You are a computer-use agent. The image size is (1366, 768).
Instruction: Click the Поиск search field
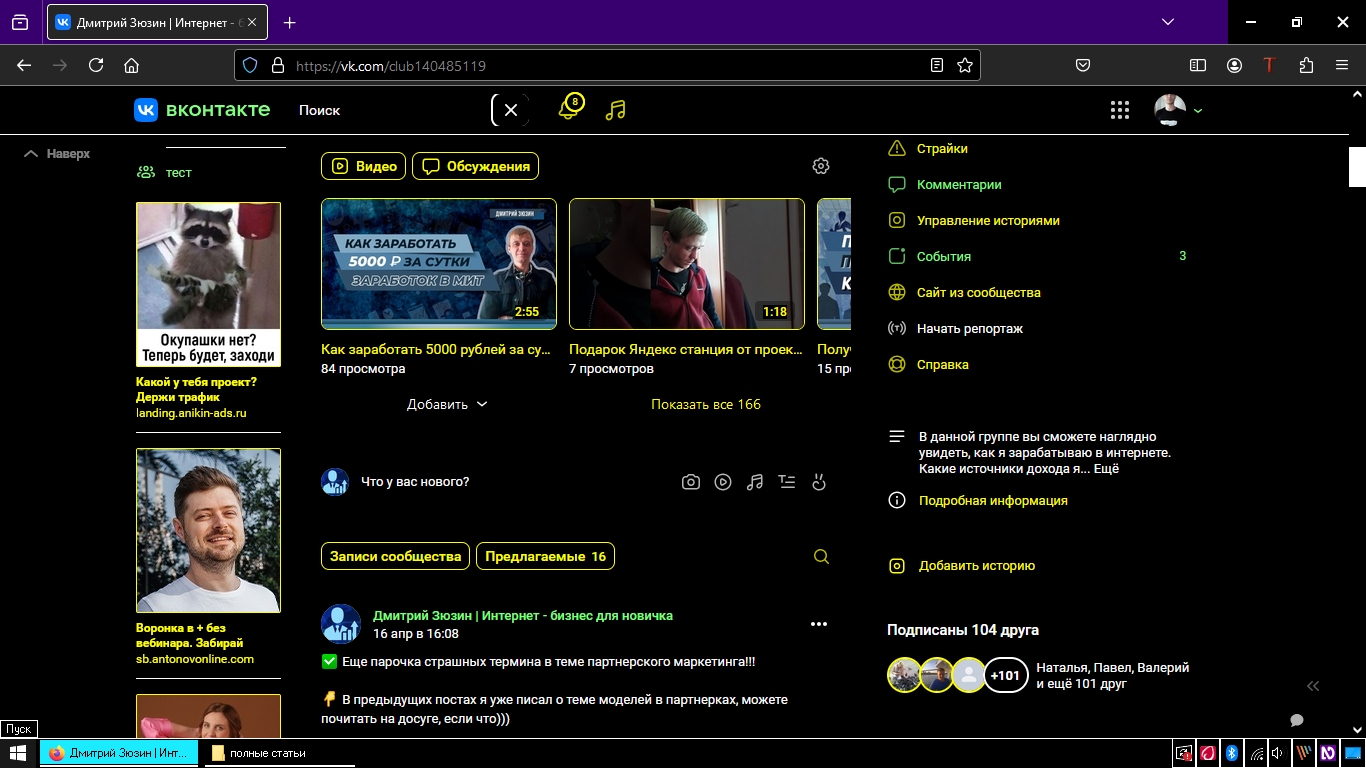(390, 110)
